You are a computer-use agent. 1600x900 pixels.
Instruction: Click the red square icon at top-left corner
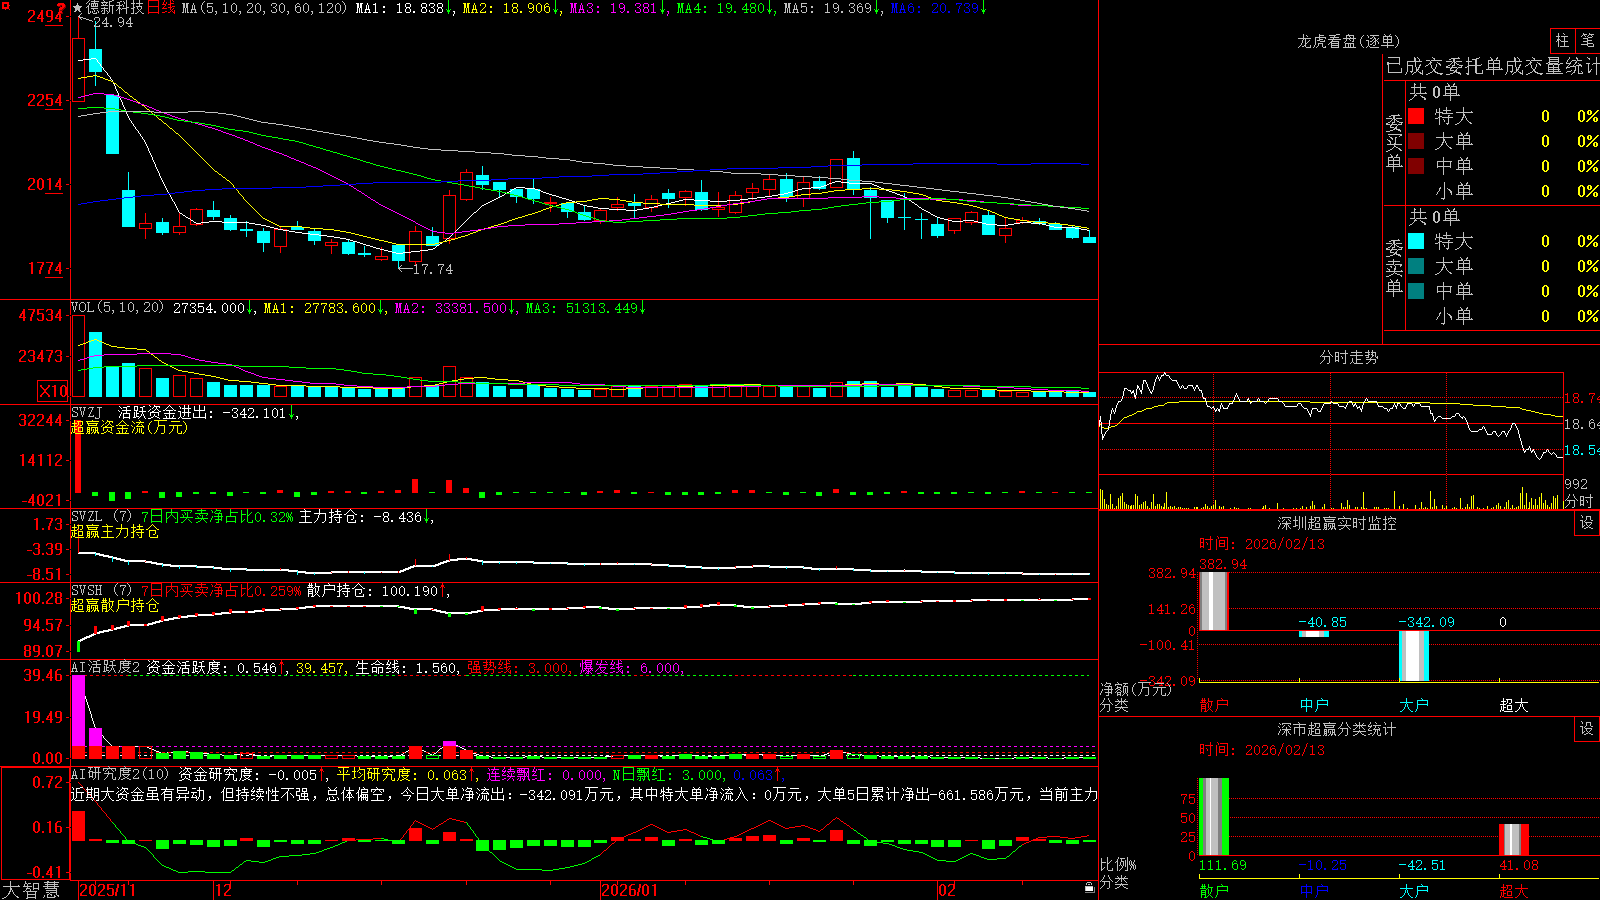(5, 6)
